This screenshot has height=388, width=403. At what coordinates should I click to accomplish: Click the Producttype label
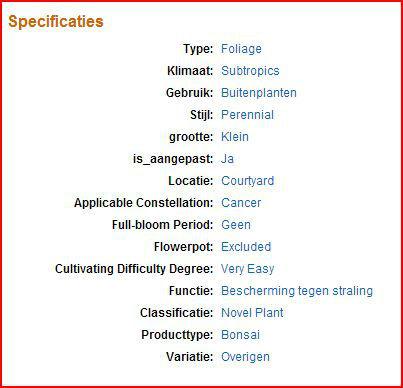click(177, 335)
